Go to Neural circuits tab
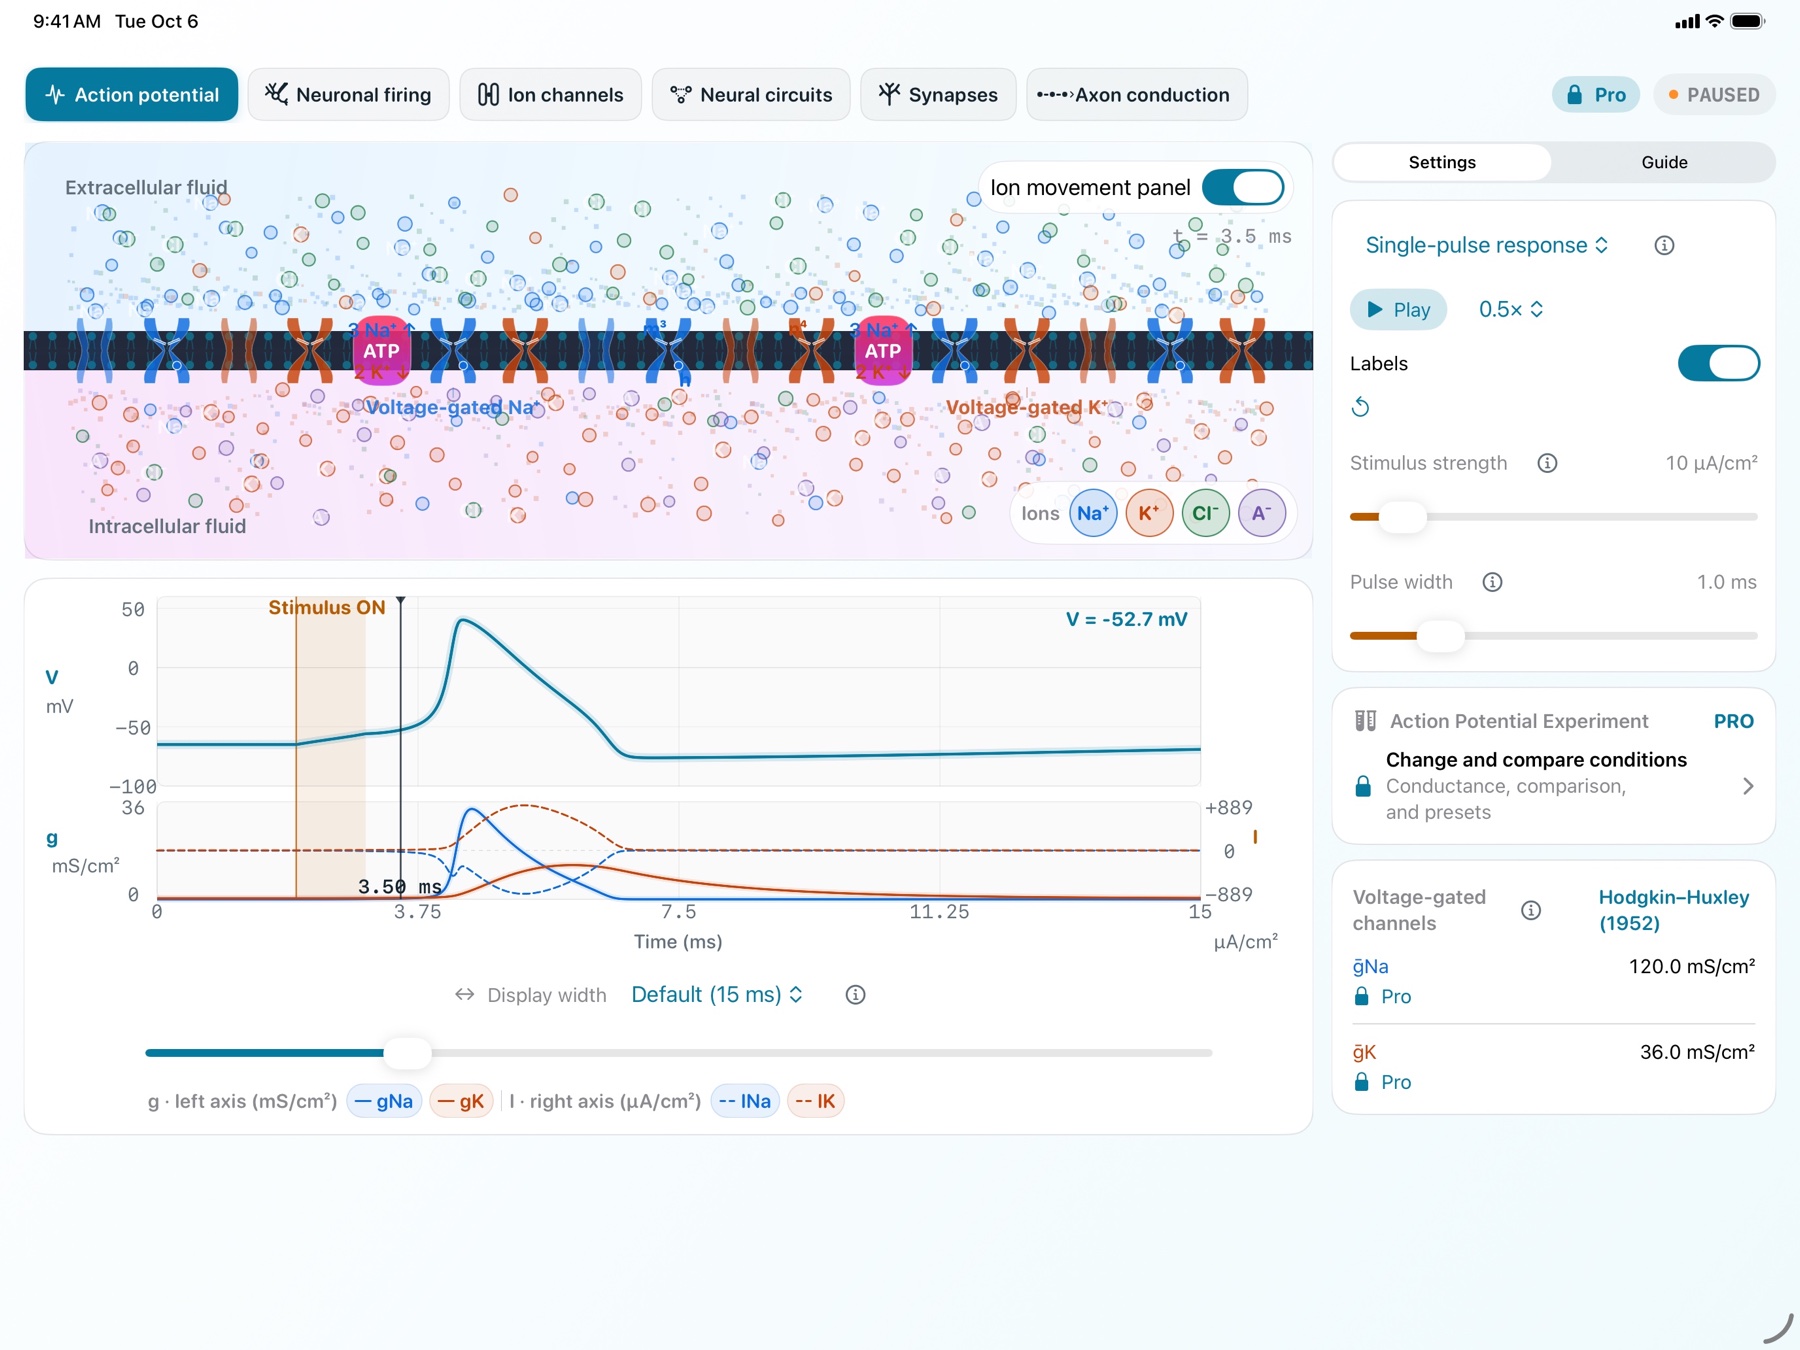This screenshot has width=1800, height=1350. pos(751,95)
